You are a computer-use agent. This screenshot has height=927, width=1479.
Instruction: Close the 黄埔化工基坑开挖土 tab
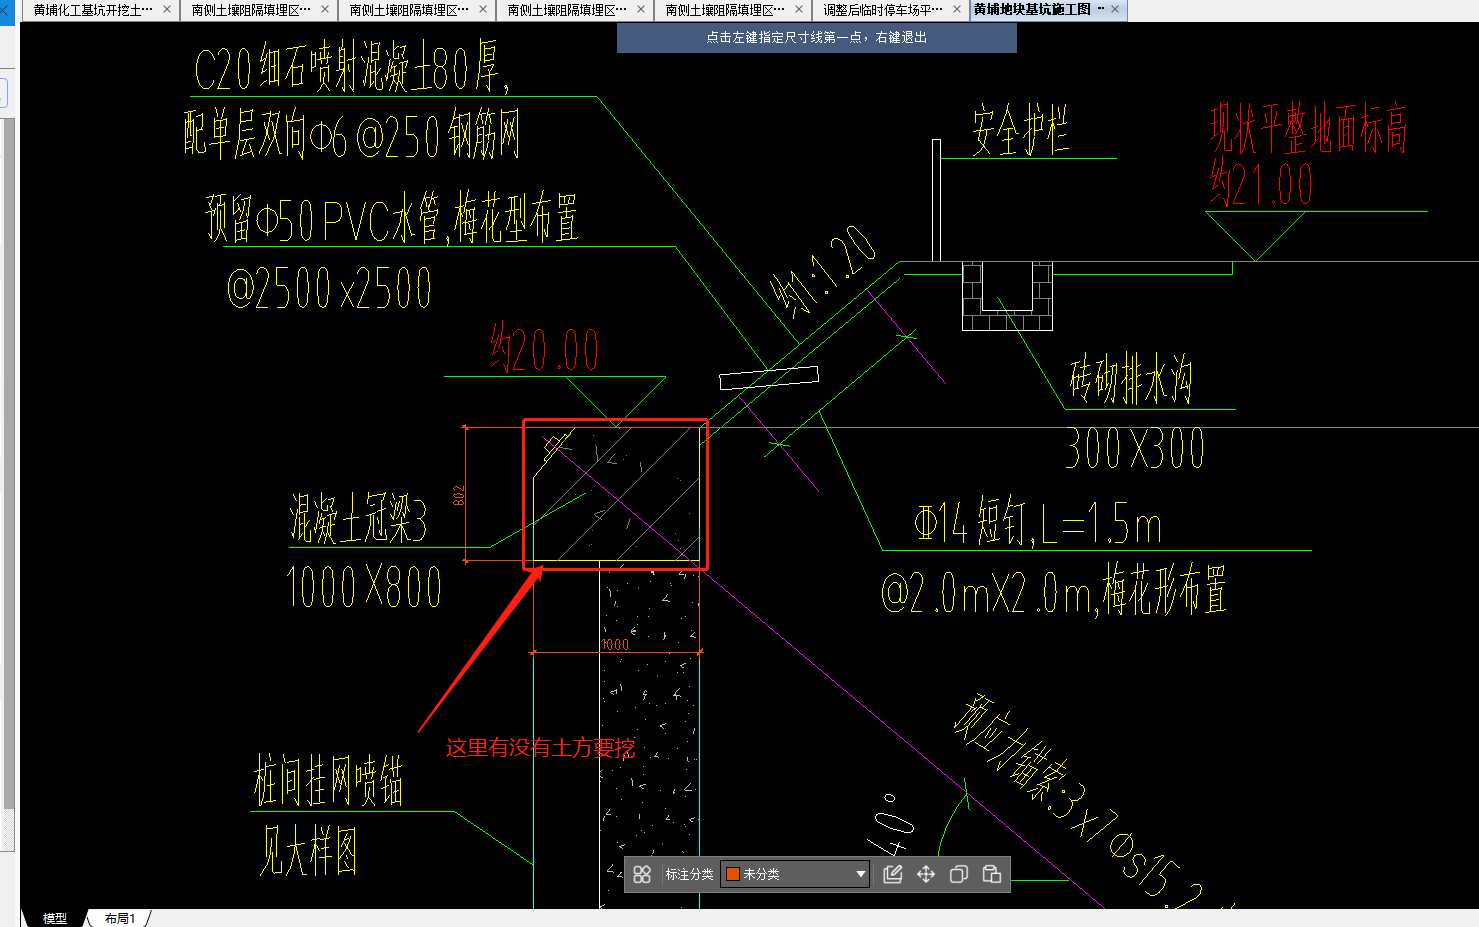coord(167,10)
